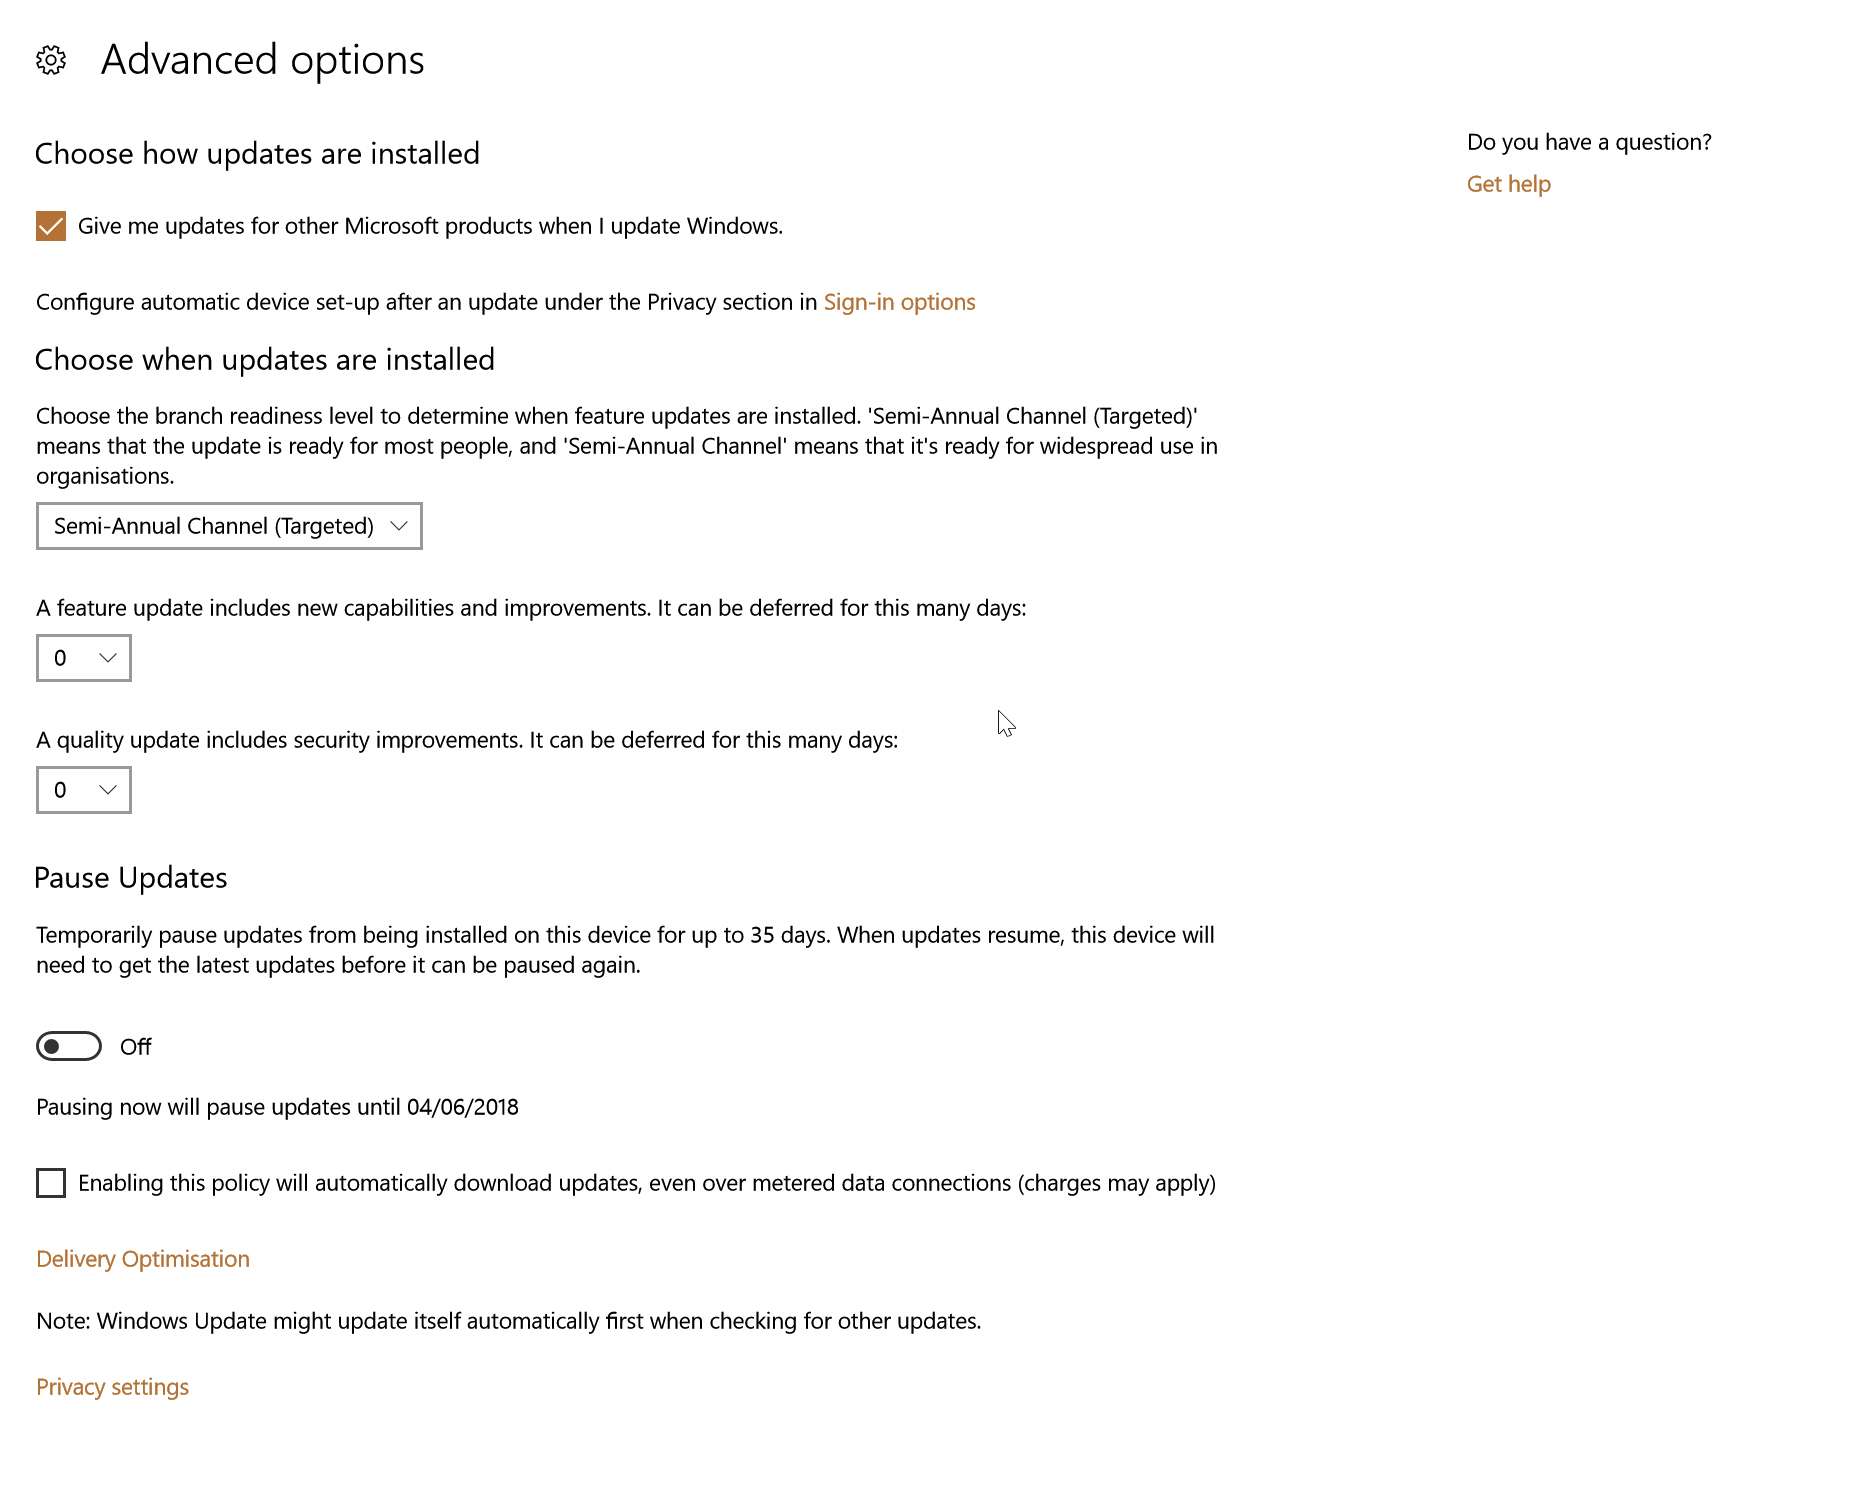Click the Get help link
The height and width of the screenshot is (1495, 1863).
[x=1508, y=184]
